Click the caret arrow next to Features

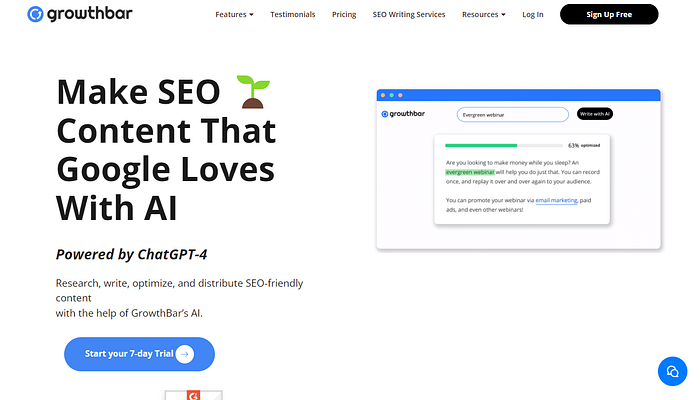(251, 15)
